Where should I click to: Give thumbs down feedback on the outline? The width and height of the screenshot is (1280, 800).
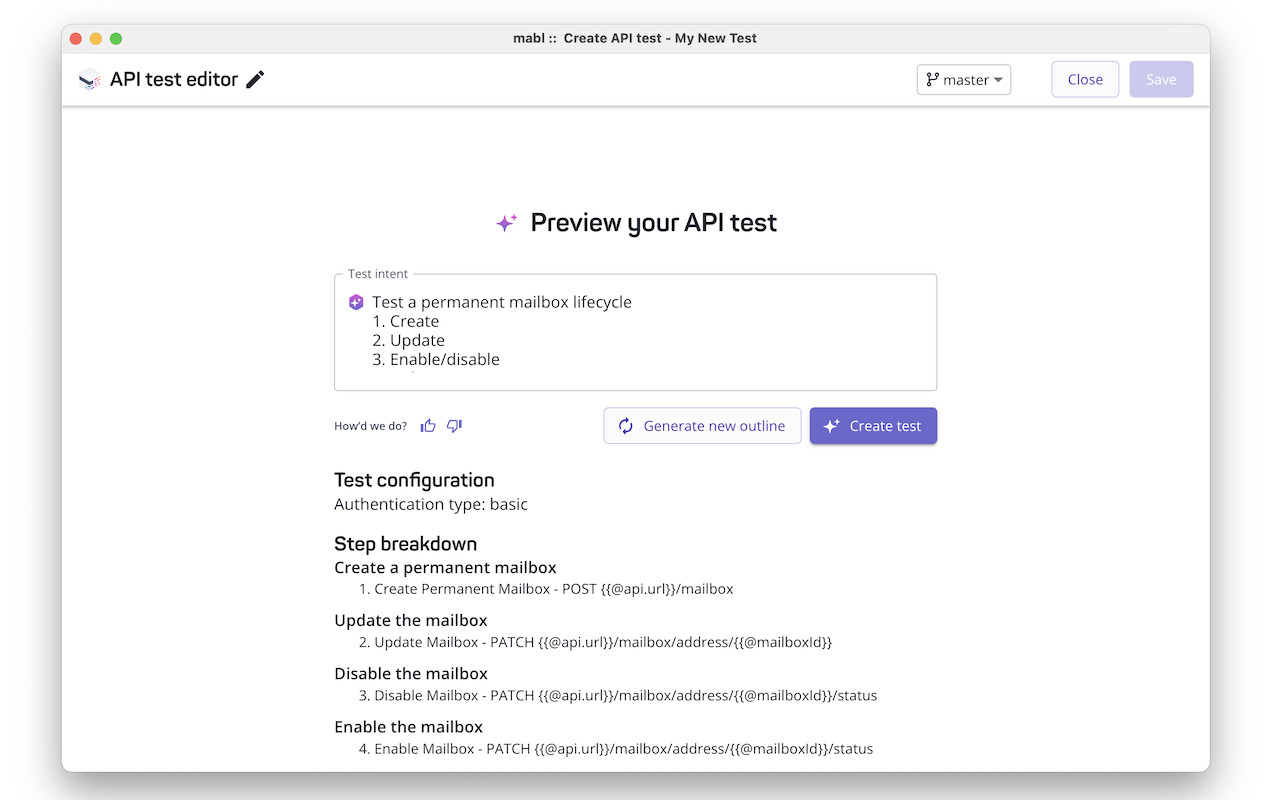click(x=454, y=425)
